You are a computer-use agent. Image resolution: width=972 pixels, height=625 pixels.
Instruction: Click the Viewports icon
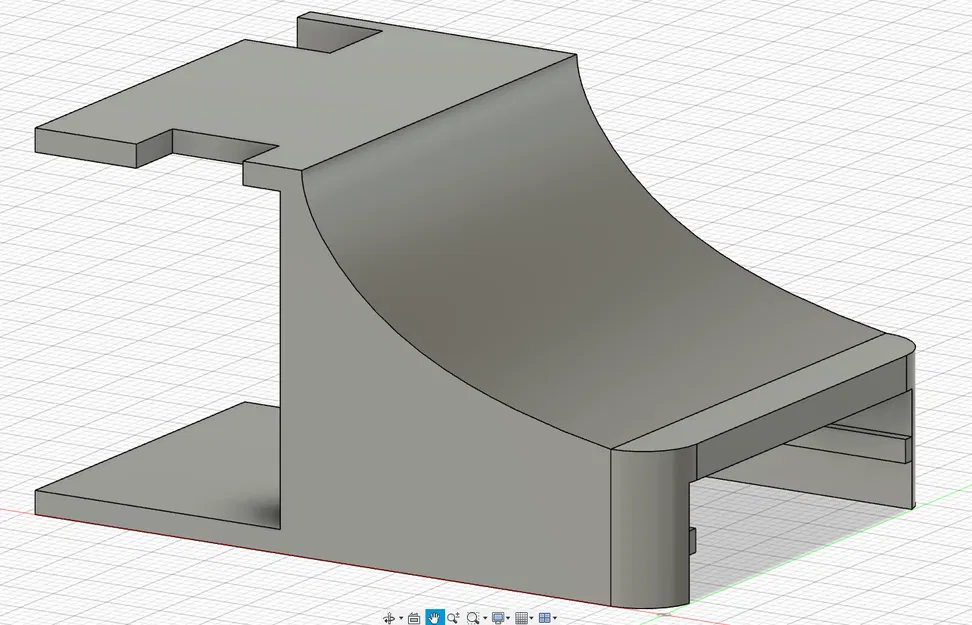(x=544, y=618)
